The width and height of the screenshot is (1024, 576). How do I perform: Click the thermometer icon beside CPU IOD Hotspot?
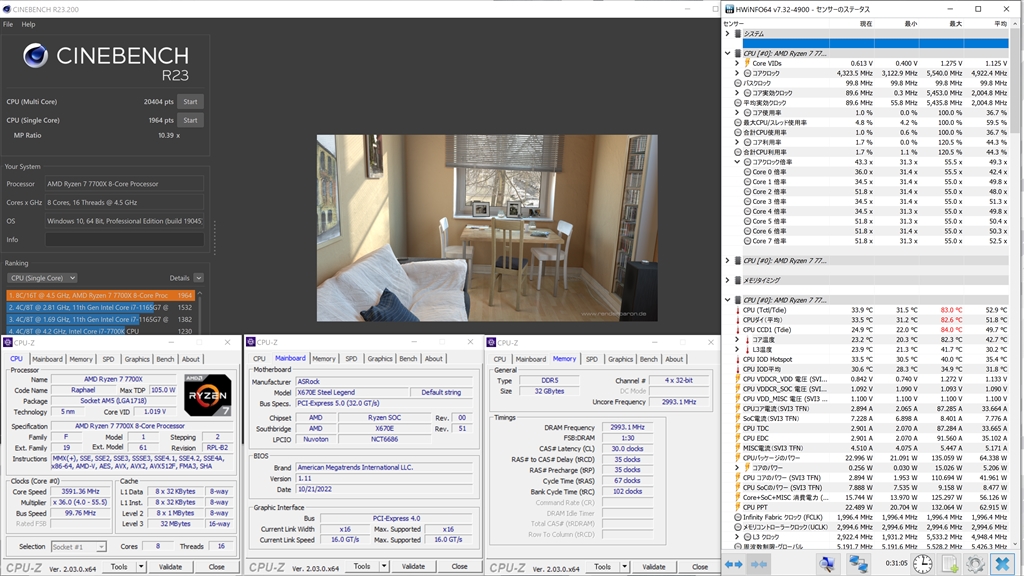point(738,359)
